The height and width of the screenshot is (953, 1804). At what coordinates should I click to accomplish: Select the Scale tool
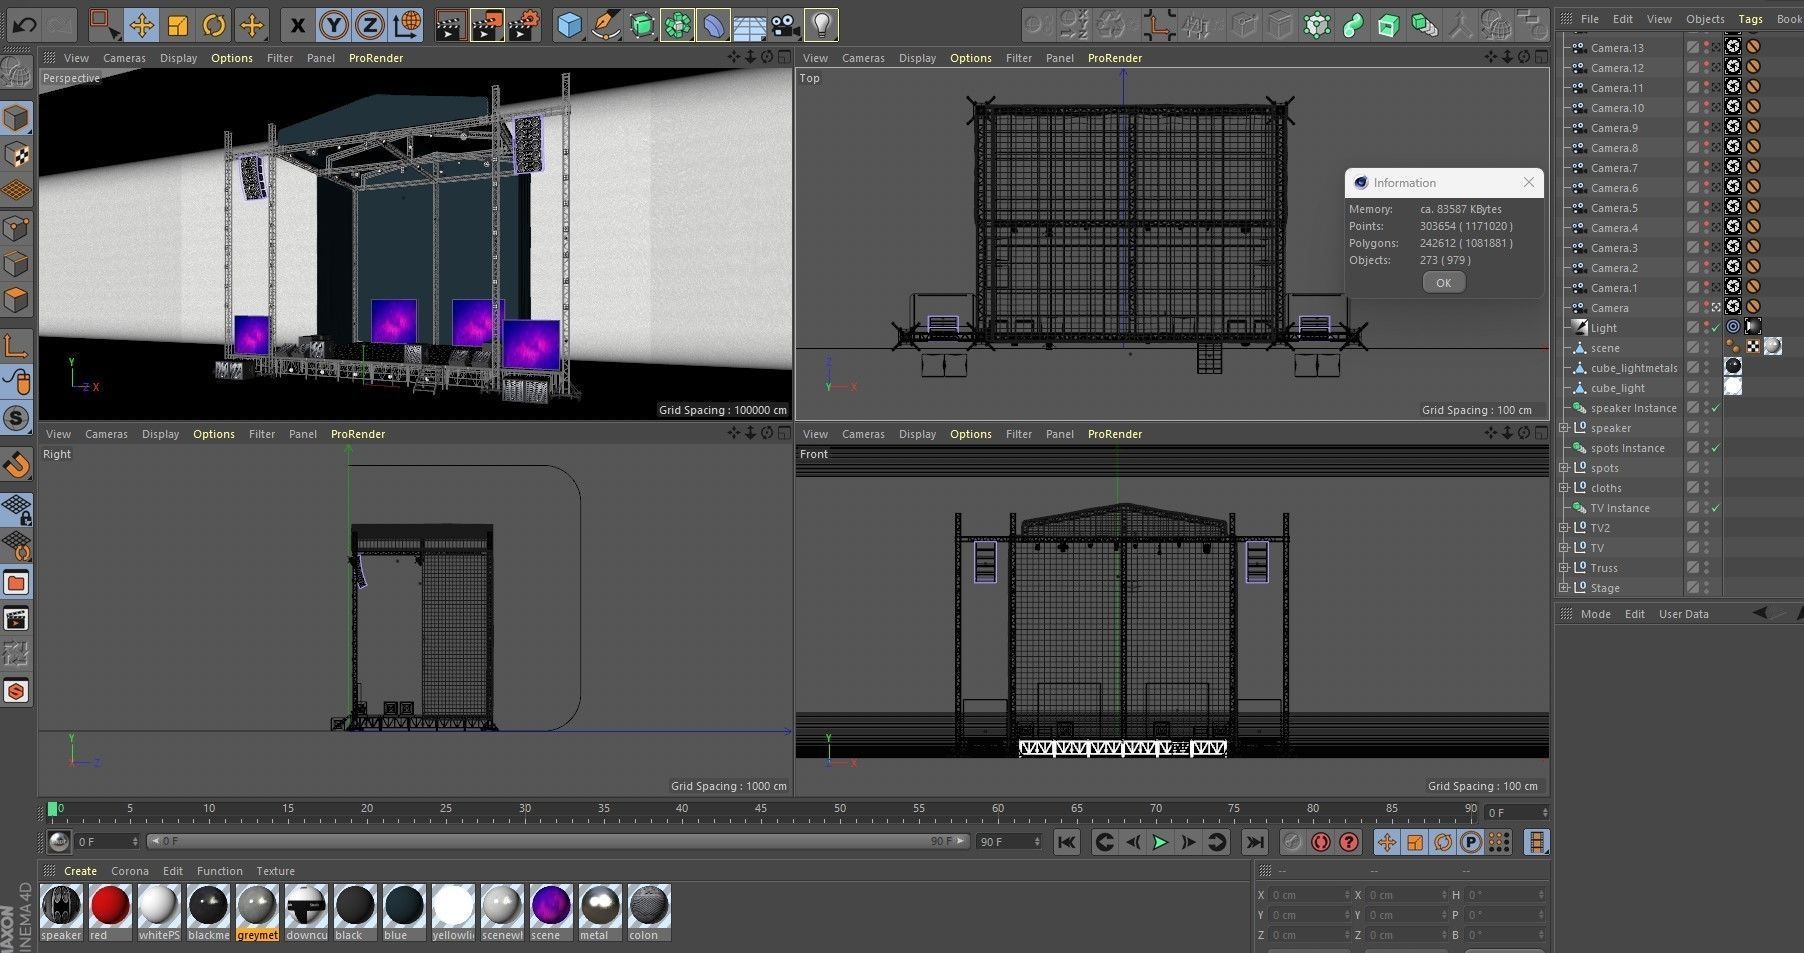click(x=178, y=25)
